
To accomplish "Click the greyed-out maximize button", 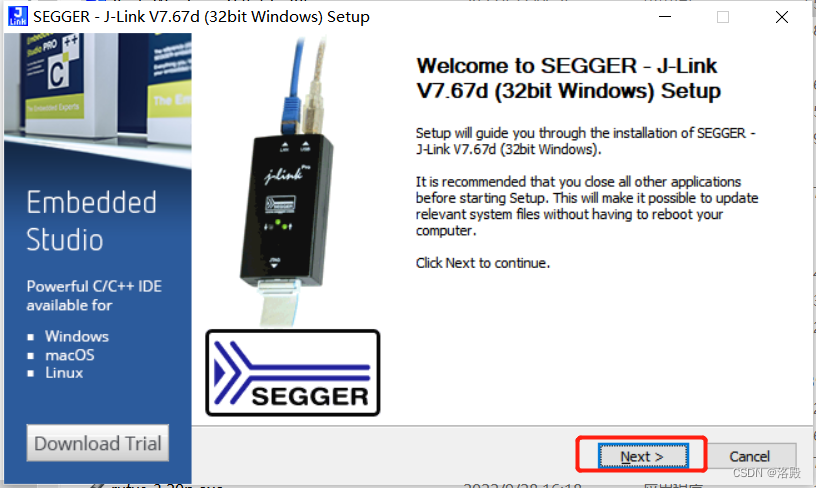I will click(723, 17).
